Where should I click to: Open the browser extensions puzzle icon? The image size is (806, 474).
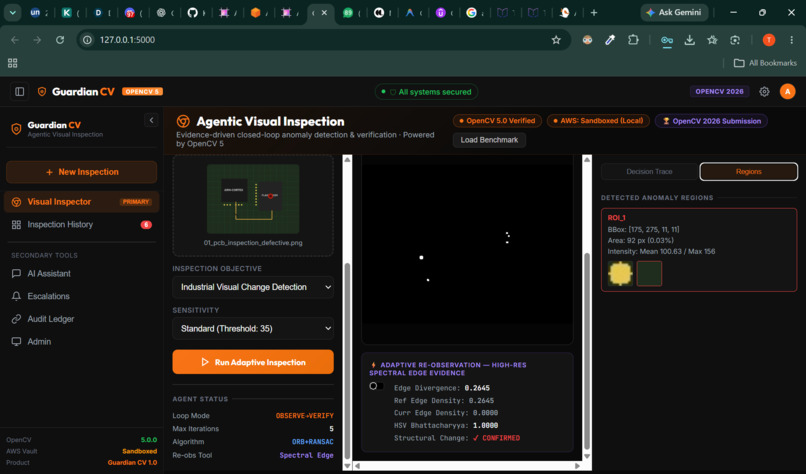point(633,40)
